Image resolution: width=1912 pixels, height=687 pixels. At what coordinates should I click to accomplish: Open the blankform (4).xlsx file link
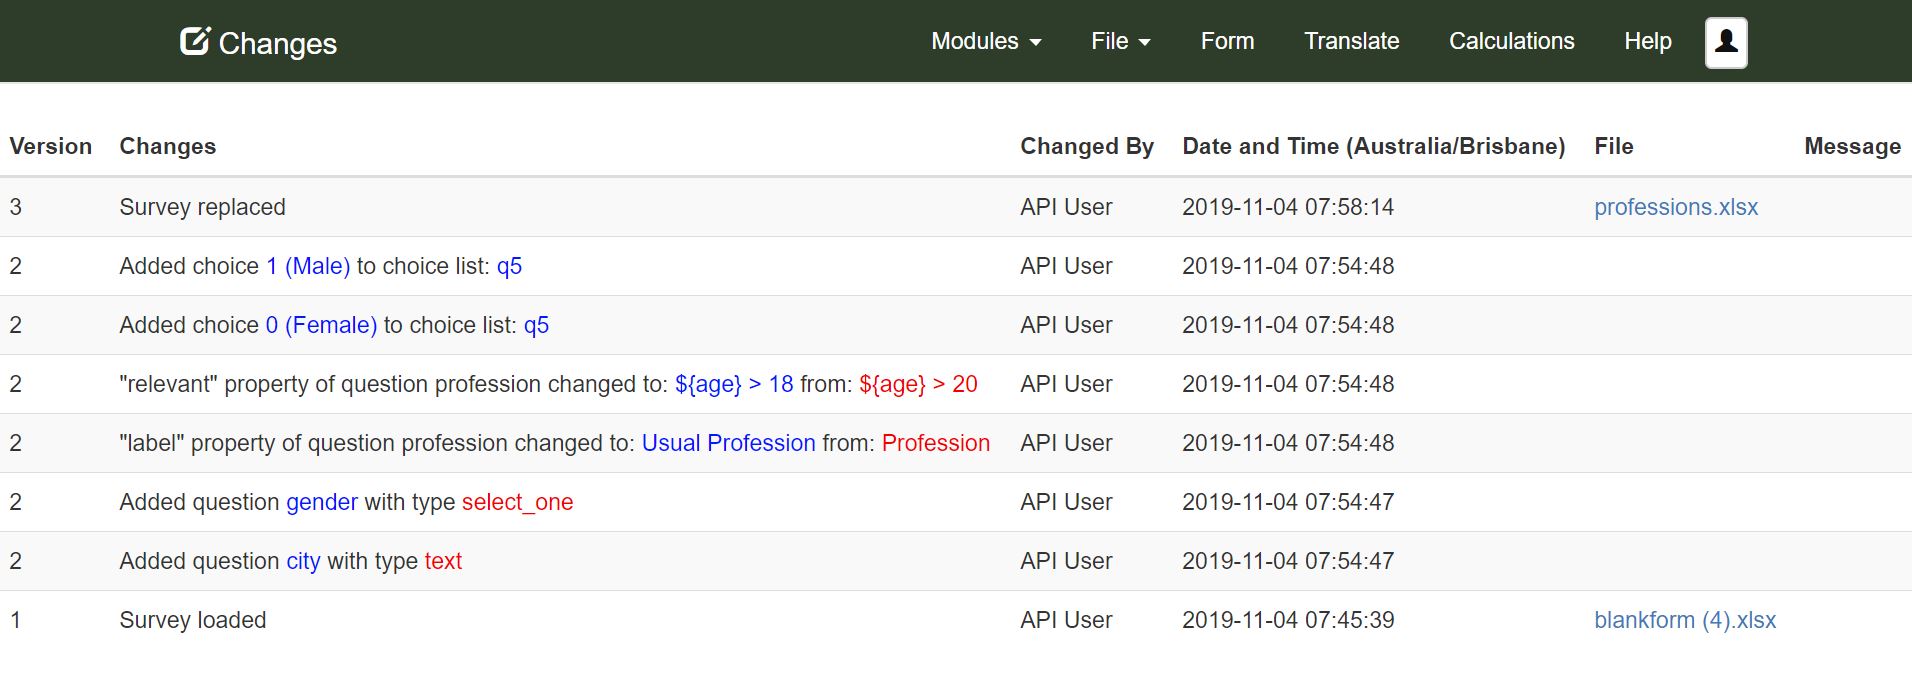(1684, 620)
